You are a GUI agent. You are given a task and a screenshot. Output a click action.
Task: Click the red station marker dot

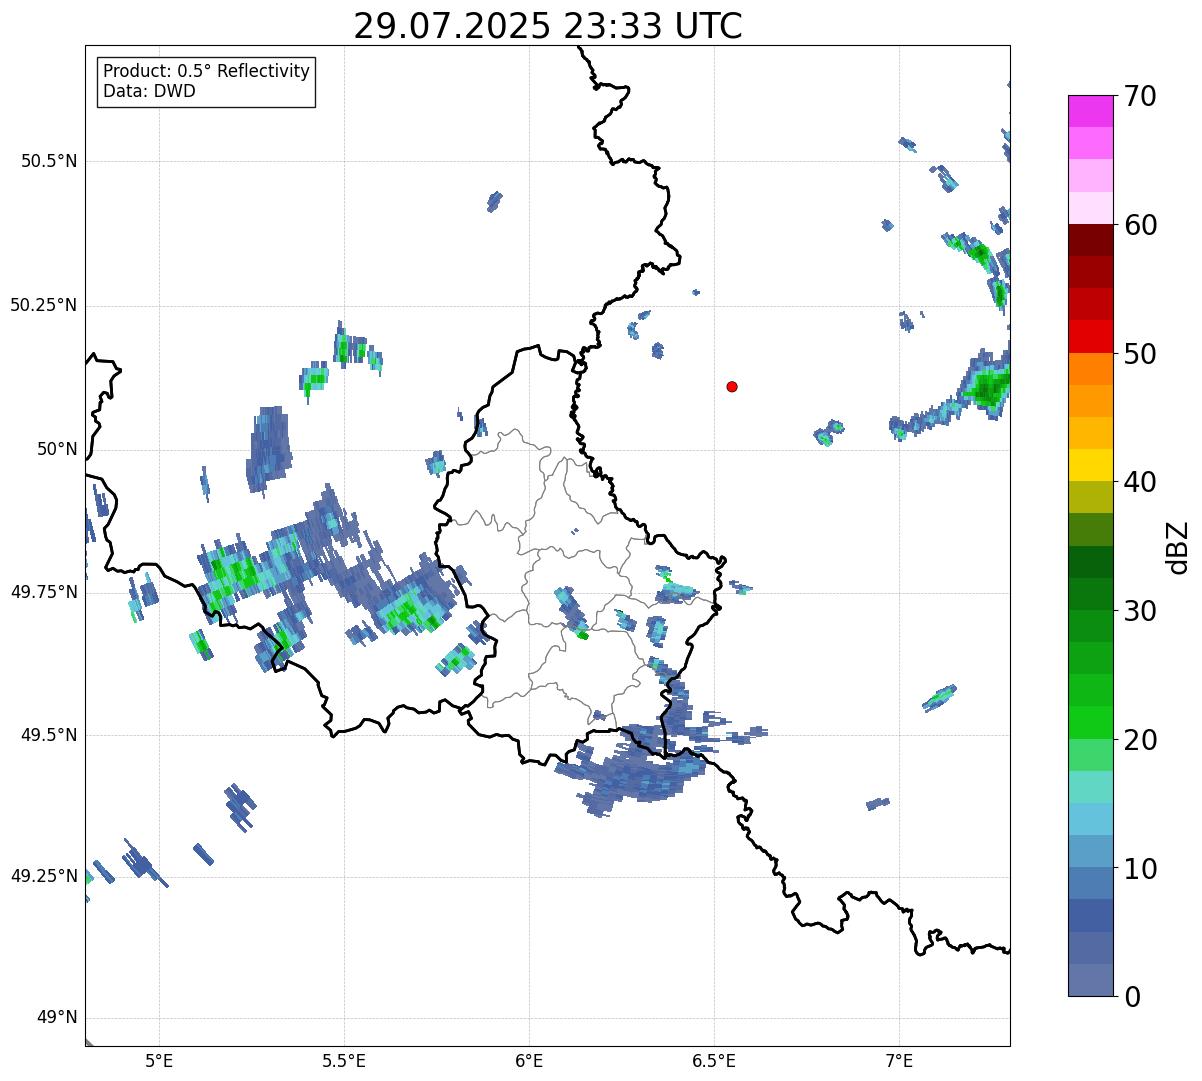pyautogui.click(x=732, y=386)
